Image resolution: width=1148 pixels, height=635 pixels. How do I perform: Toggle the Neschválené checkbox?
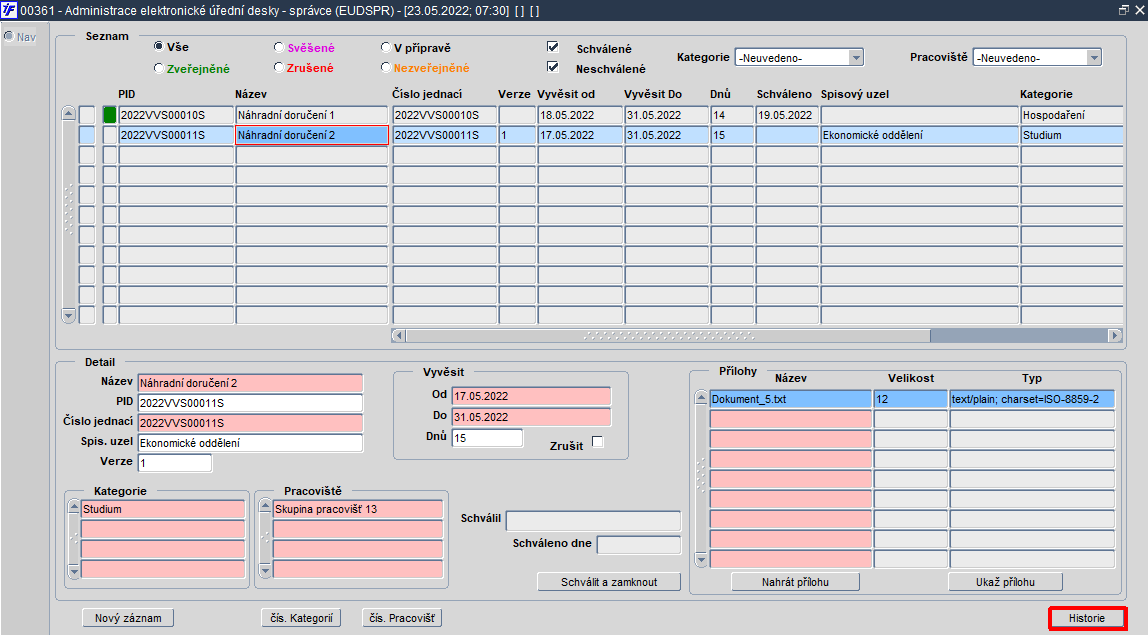(x=552, y=67)
